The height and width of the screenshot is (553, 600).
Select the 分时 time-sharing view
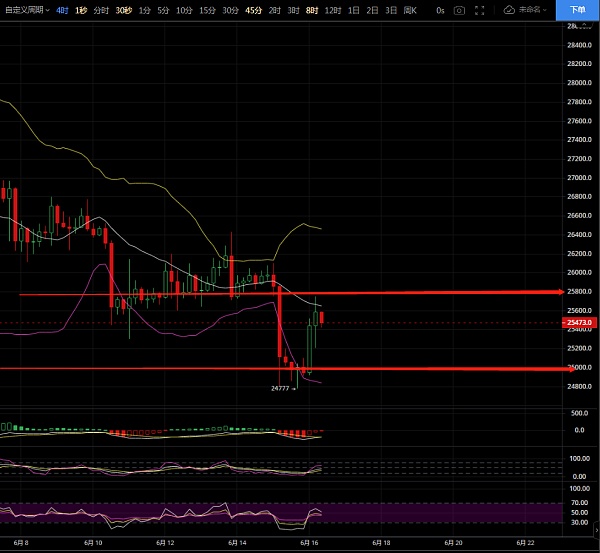(101, 10)
